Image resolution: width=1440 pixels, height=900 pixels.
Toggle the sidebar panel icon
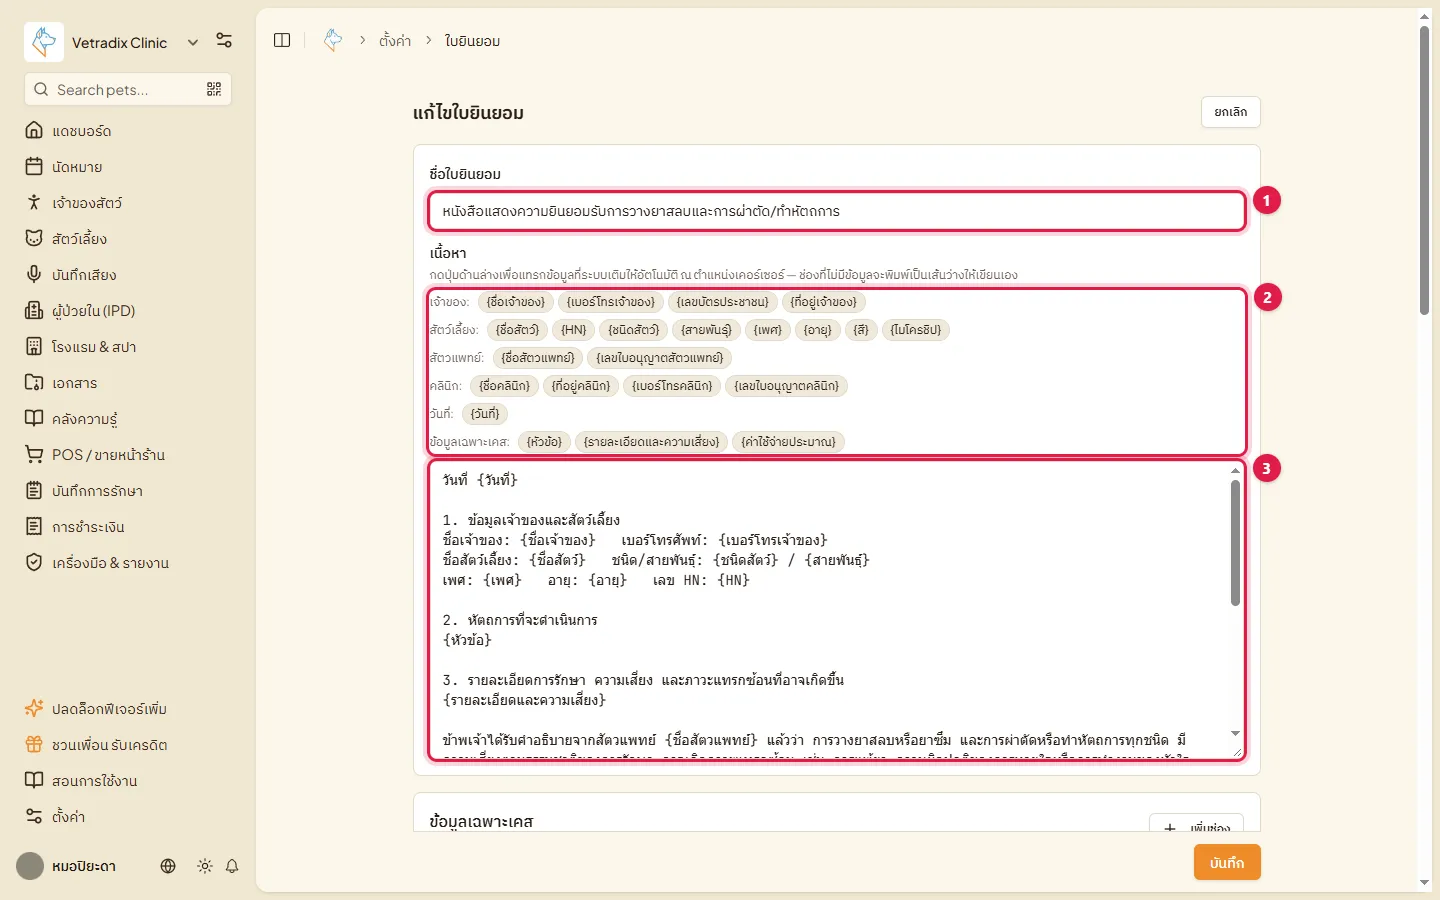coord(282,40)
